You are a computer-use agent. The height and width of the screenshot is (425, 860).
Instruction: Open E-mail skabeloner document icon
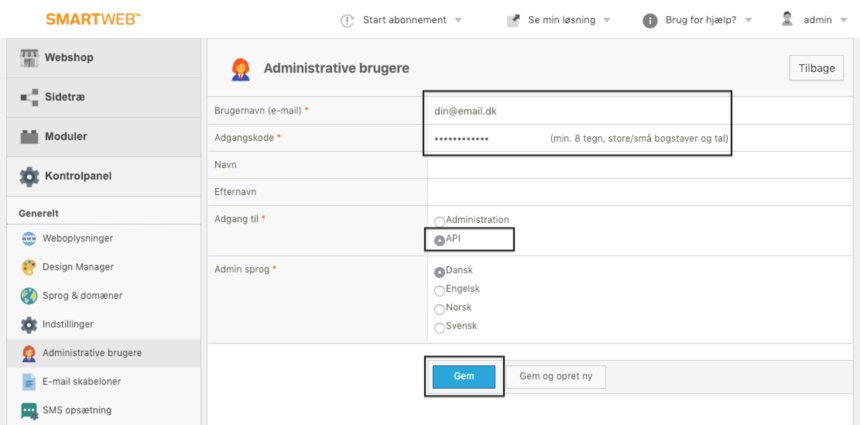[x=29, y=381]
